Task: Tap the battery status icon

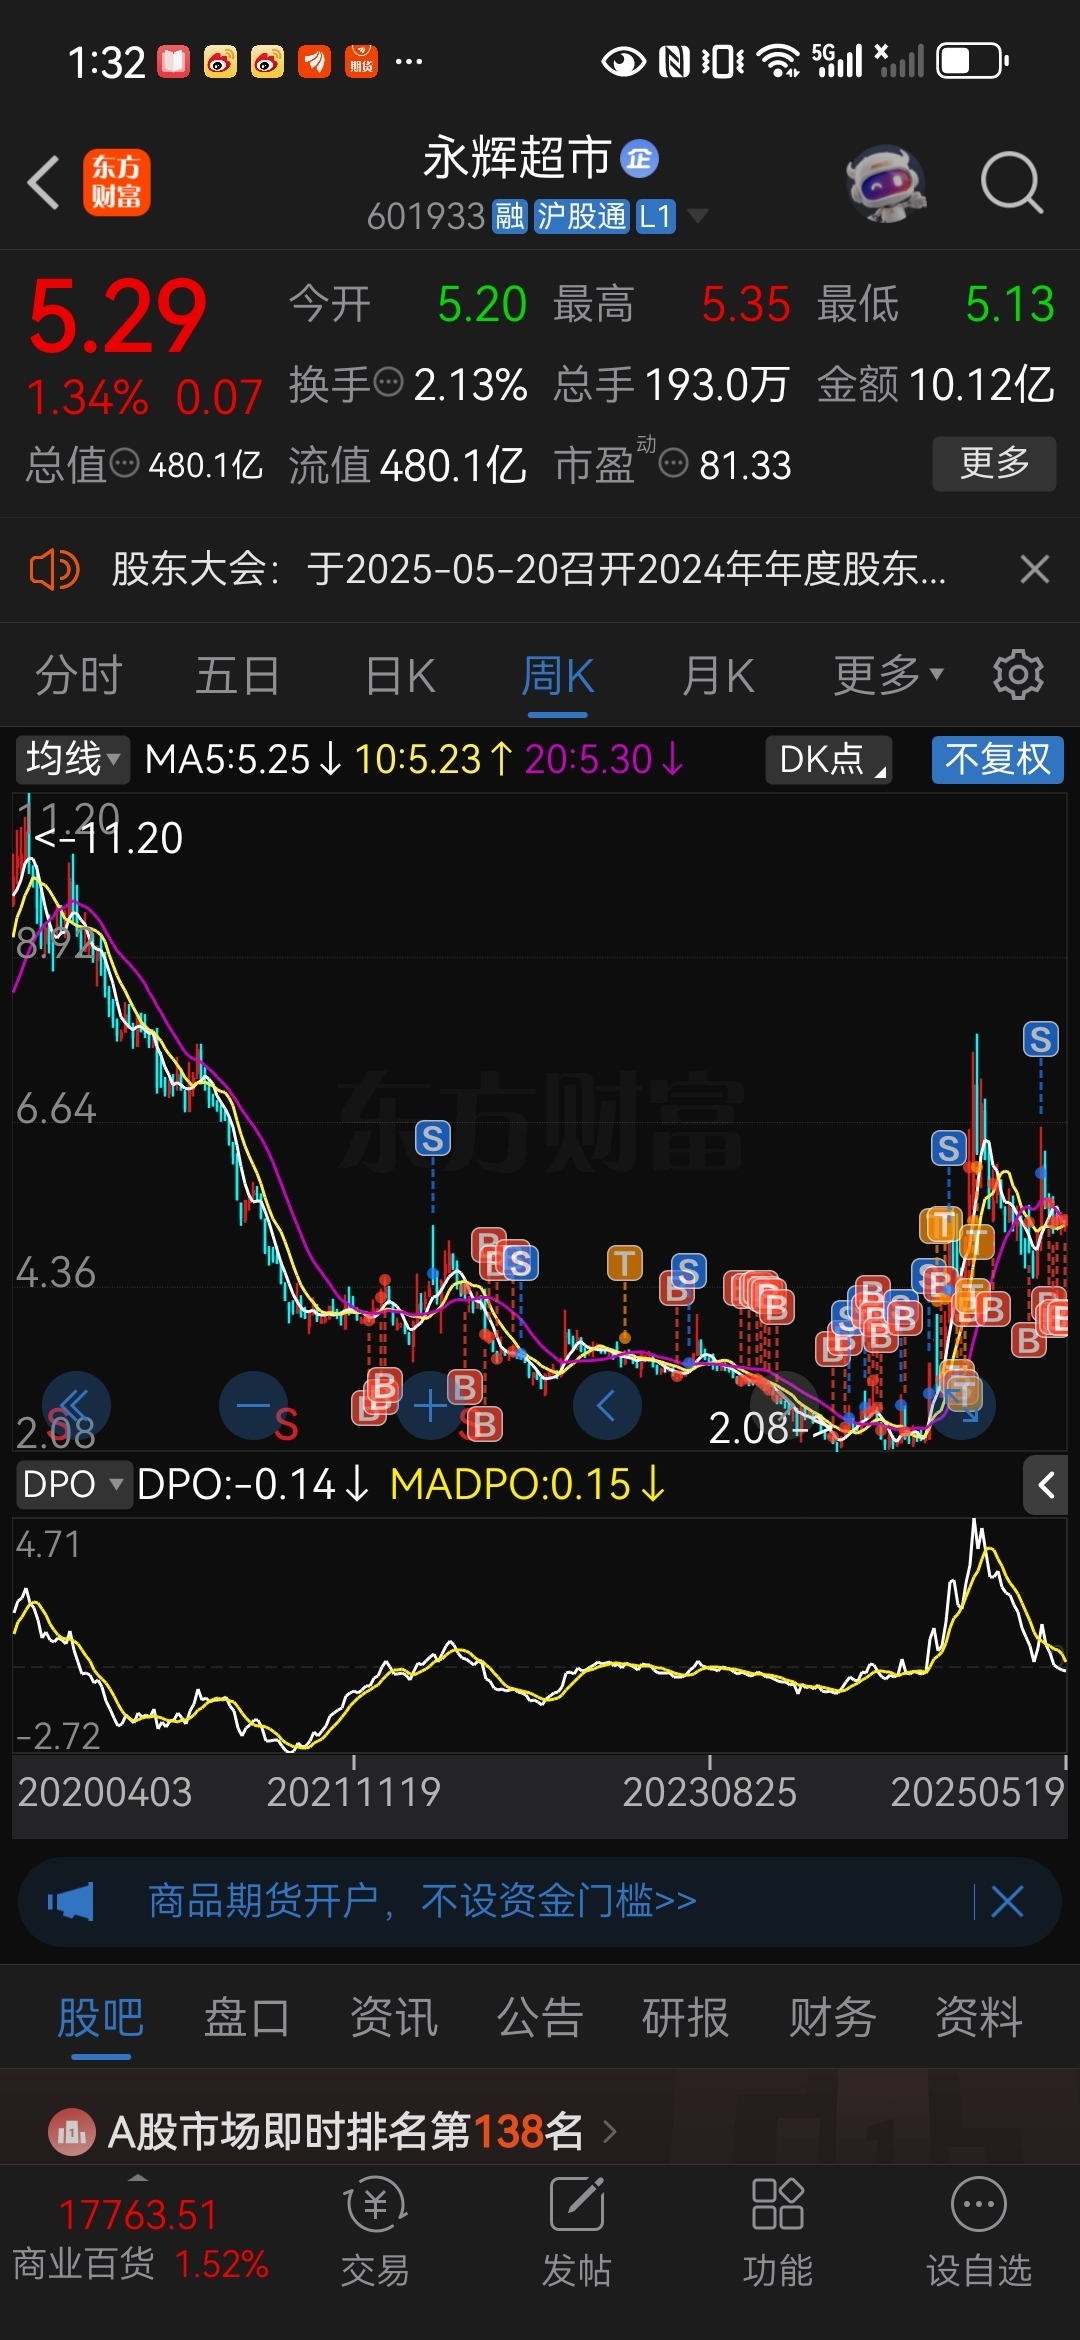Action: [972, 61]
